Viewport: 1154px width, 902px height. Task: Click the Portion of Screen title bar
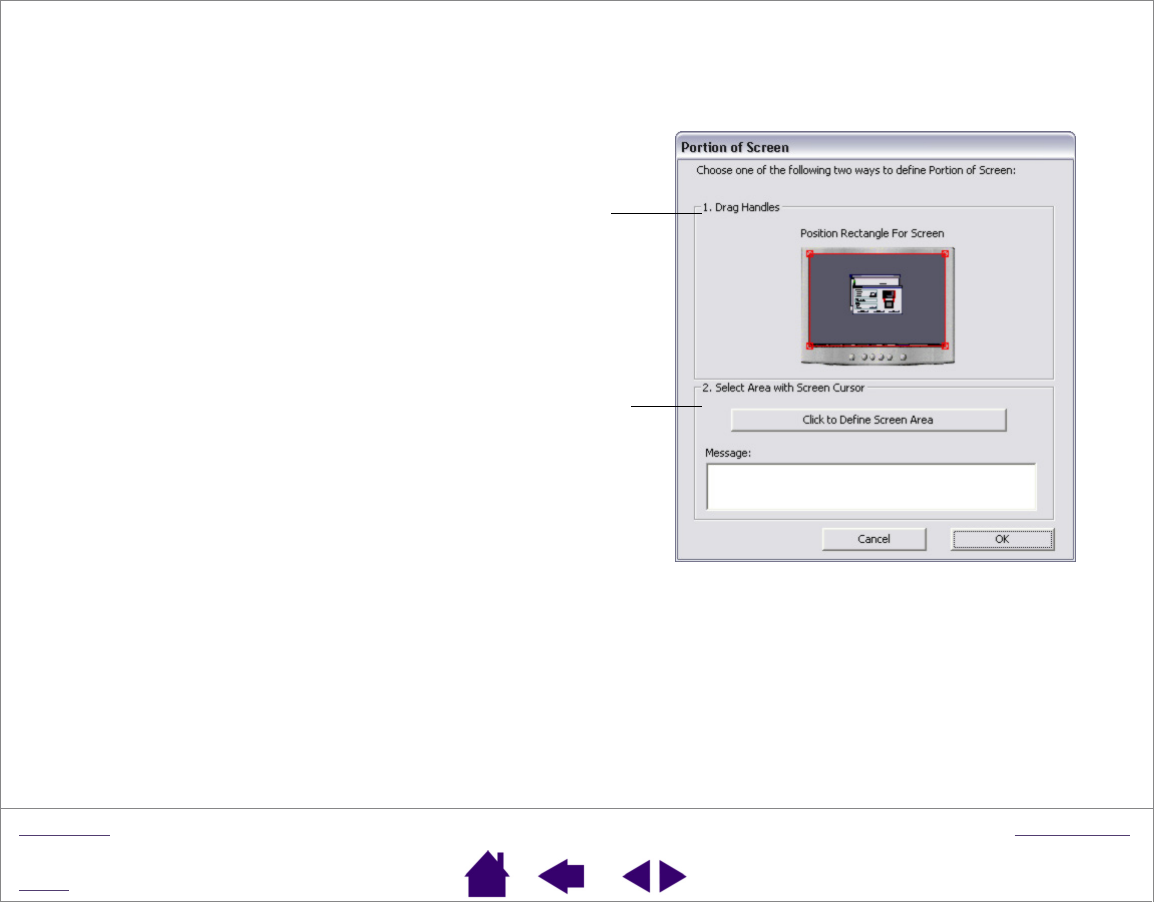coord(875,146)
